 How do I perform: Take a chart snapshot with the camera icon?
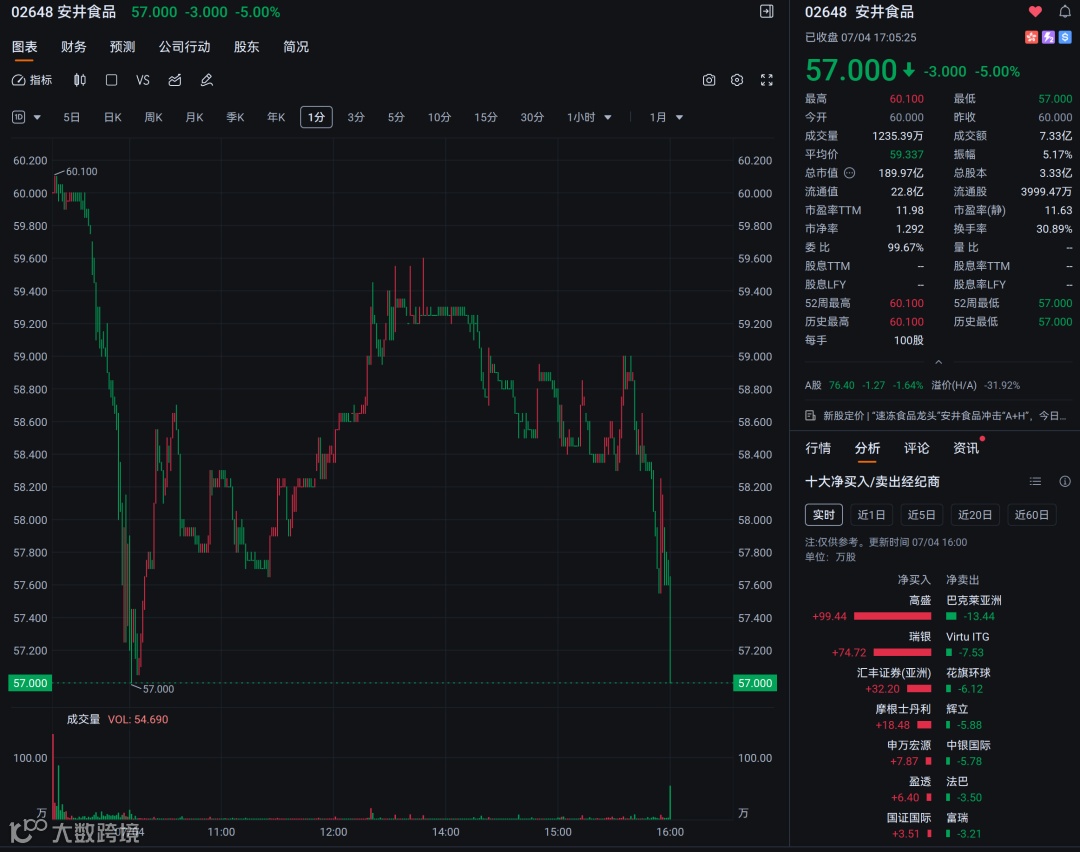pos(709,80)
